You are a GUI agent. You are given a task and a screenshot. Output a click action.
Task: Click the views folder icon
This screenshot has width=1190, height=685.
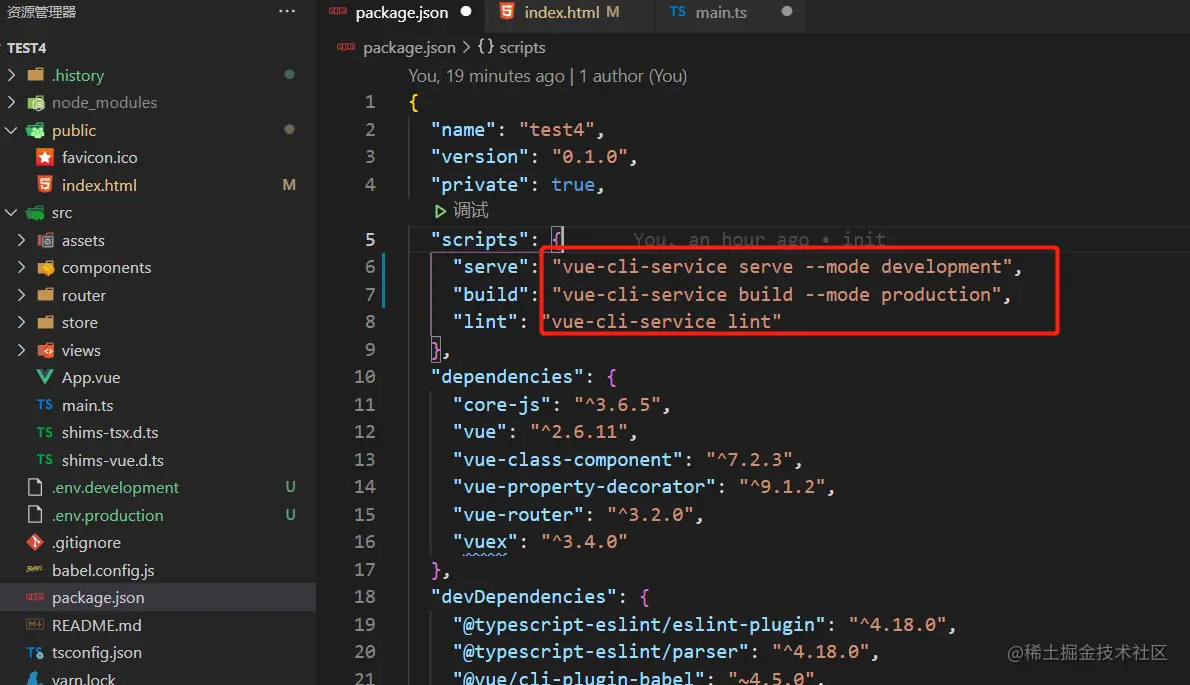(46, 350)
